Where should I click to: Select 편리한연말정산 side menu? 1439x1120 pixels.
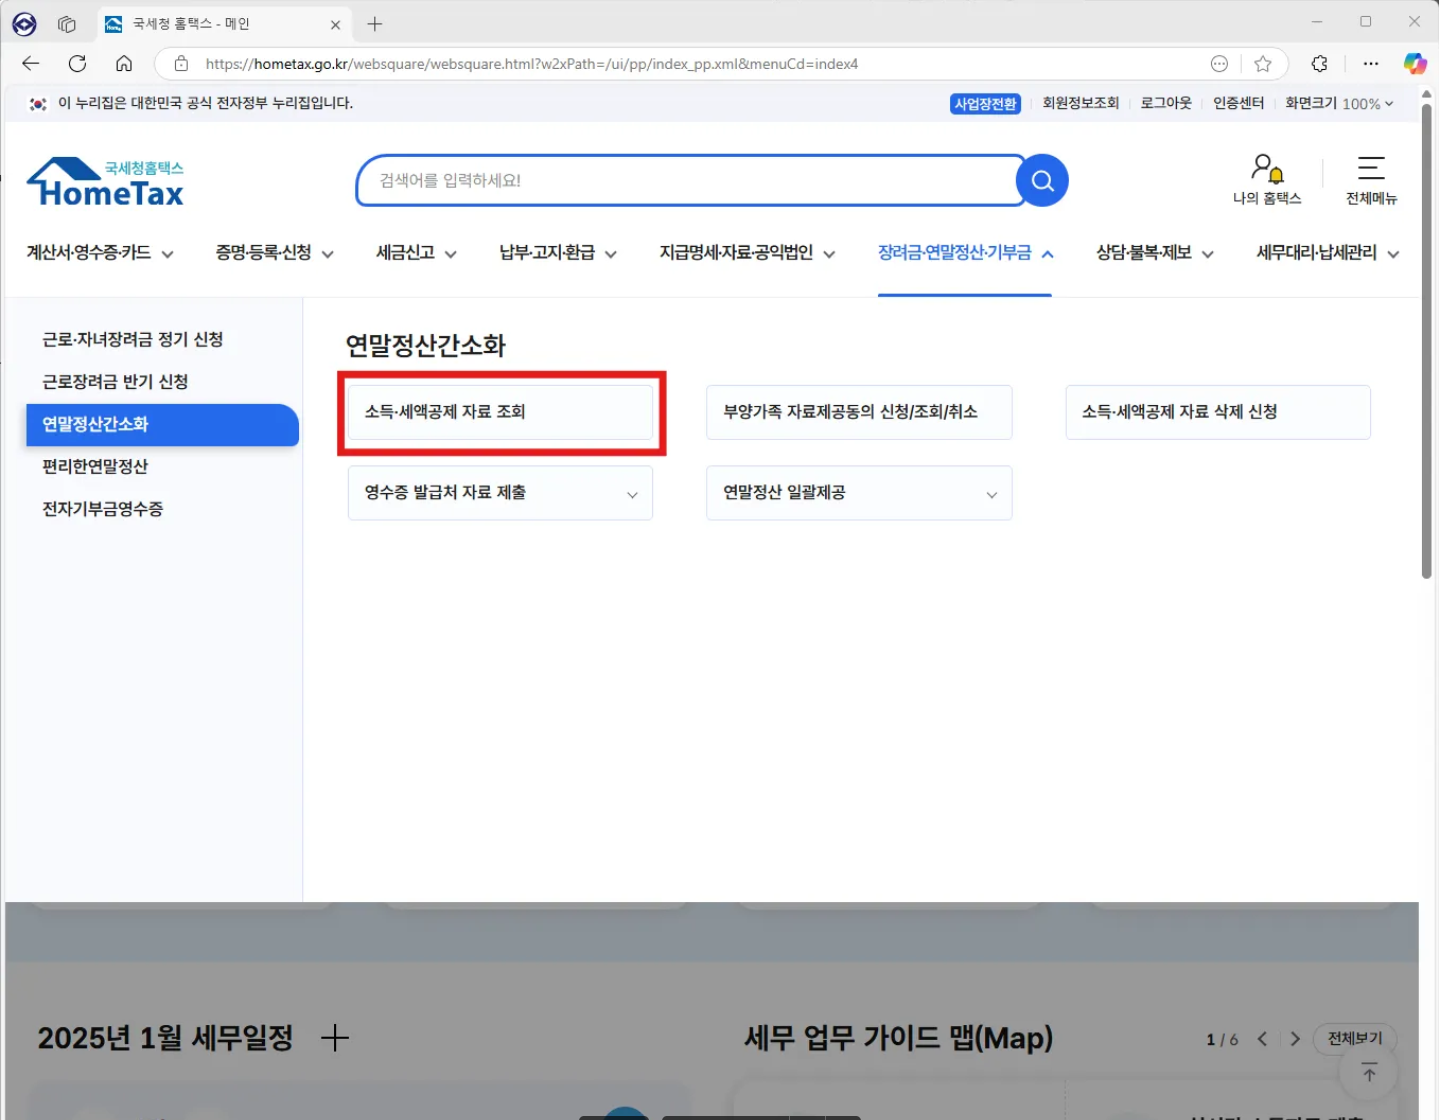95,467
